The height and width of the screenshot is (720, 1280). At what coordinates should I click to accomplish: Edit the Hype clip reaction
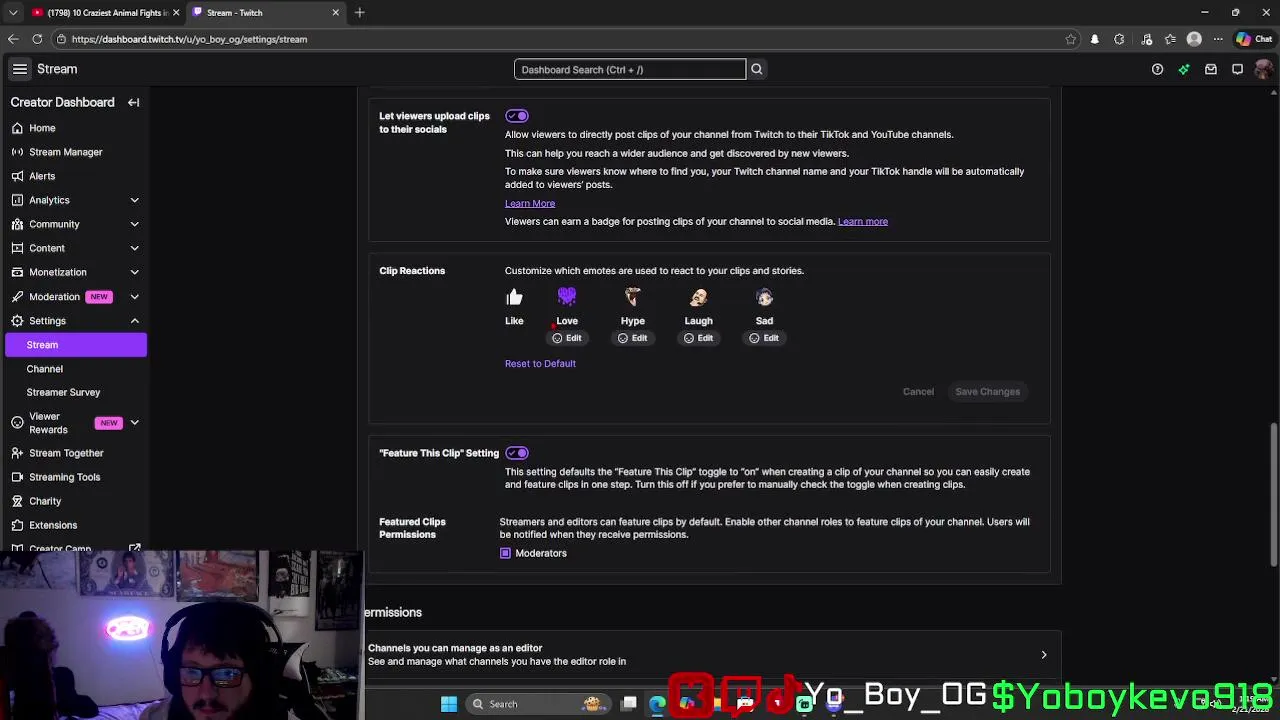click(x=632, y=338)
